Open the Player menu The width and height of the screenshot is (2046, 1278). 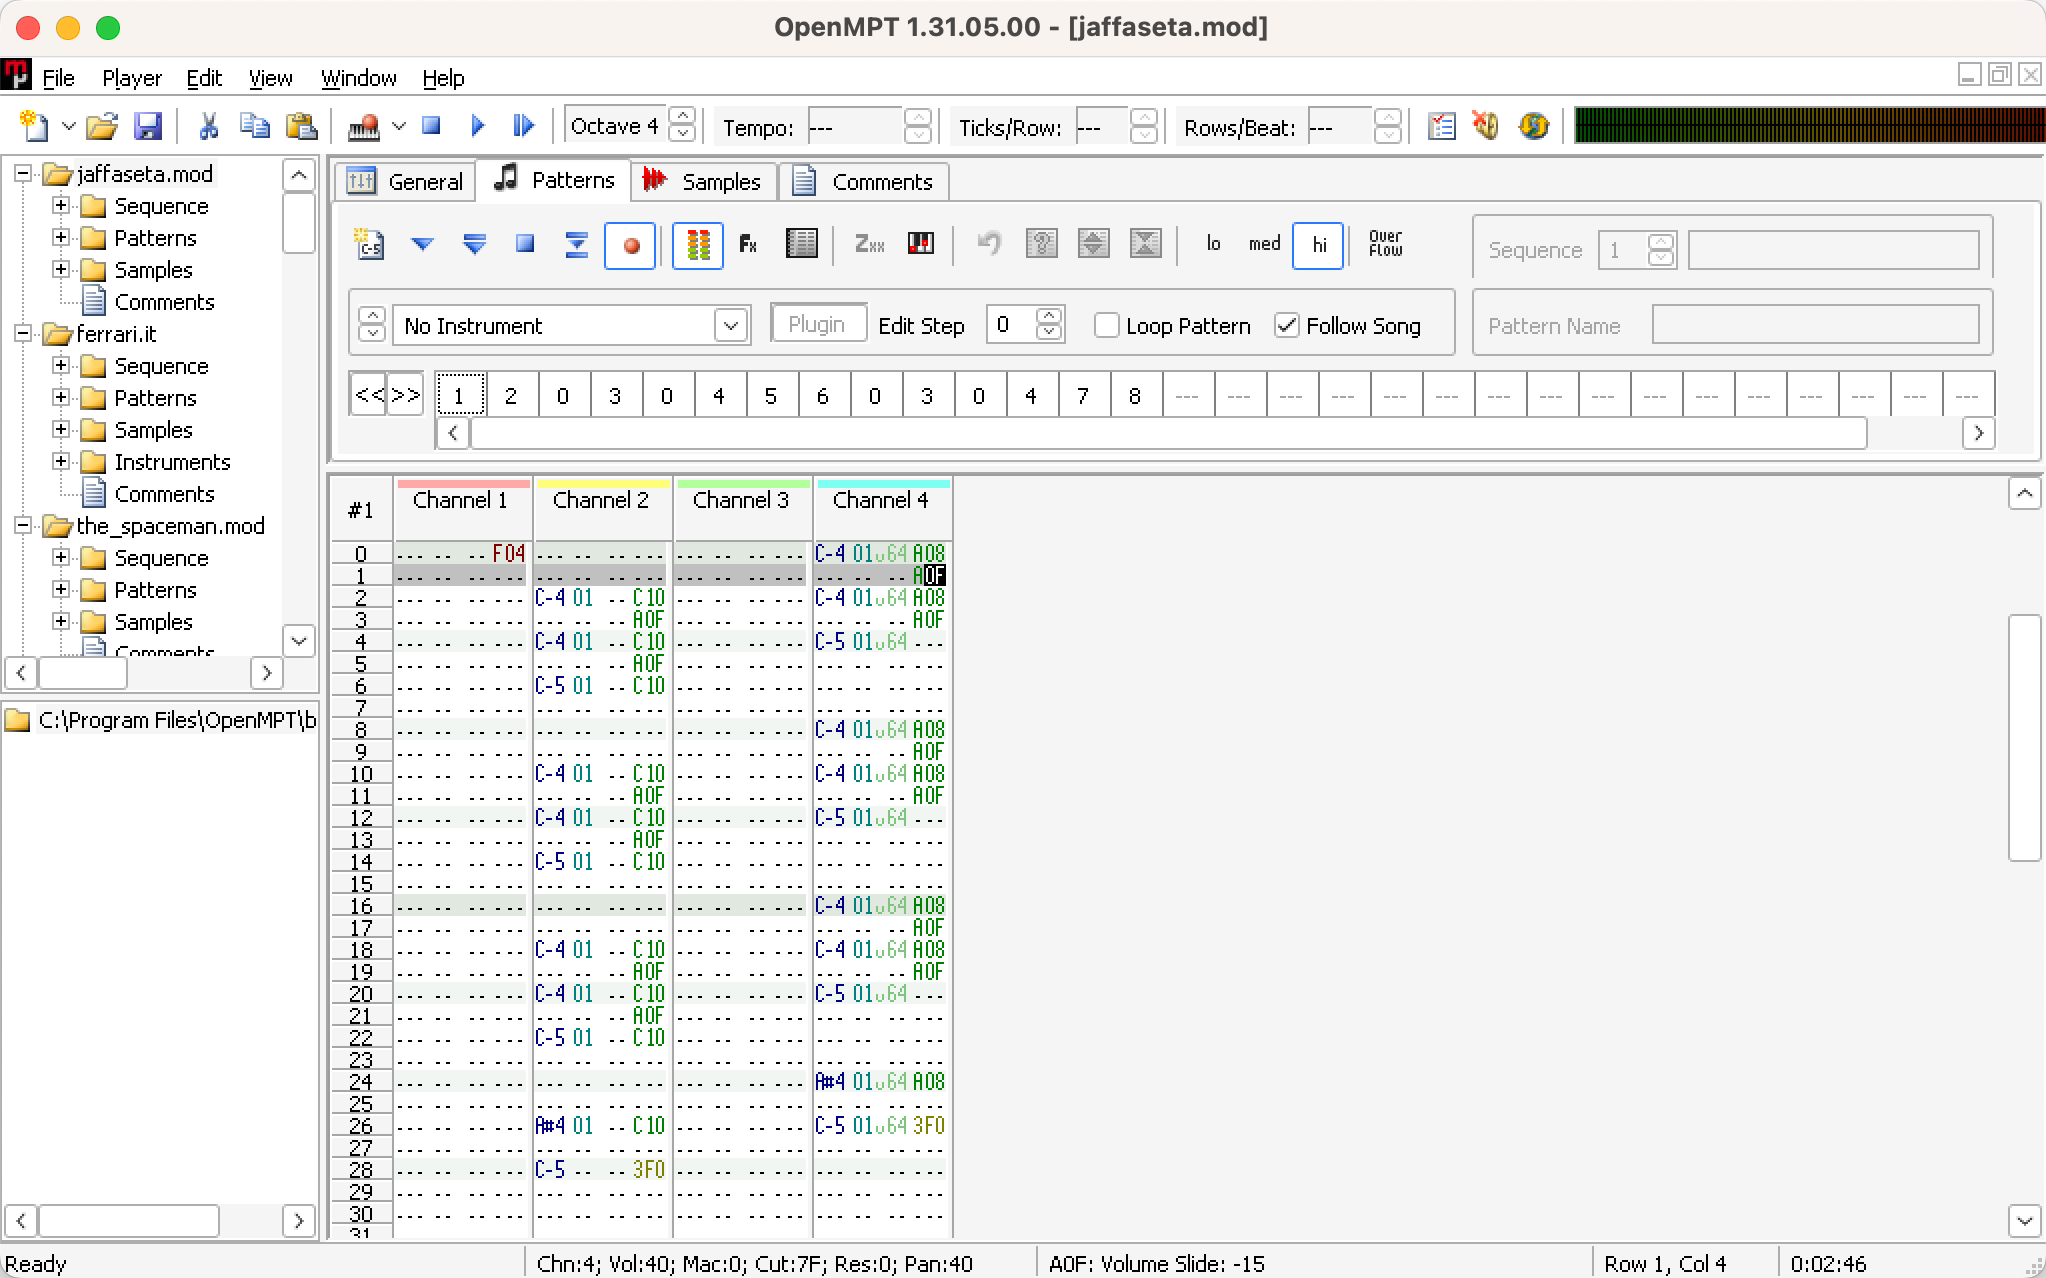click(131, 78)
